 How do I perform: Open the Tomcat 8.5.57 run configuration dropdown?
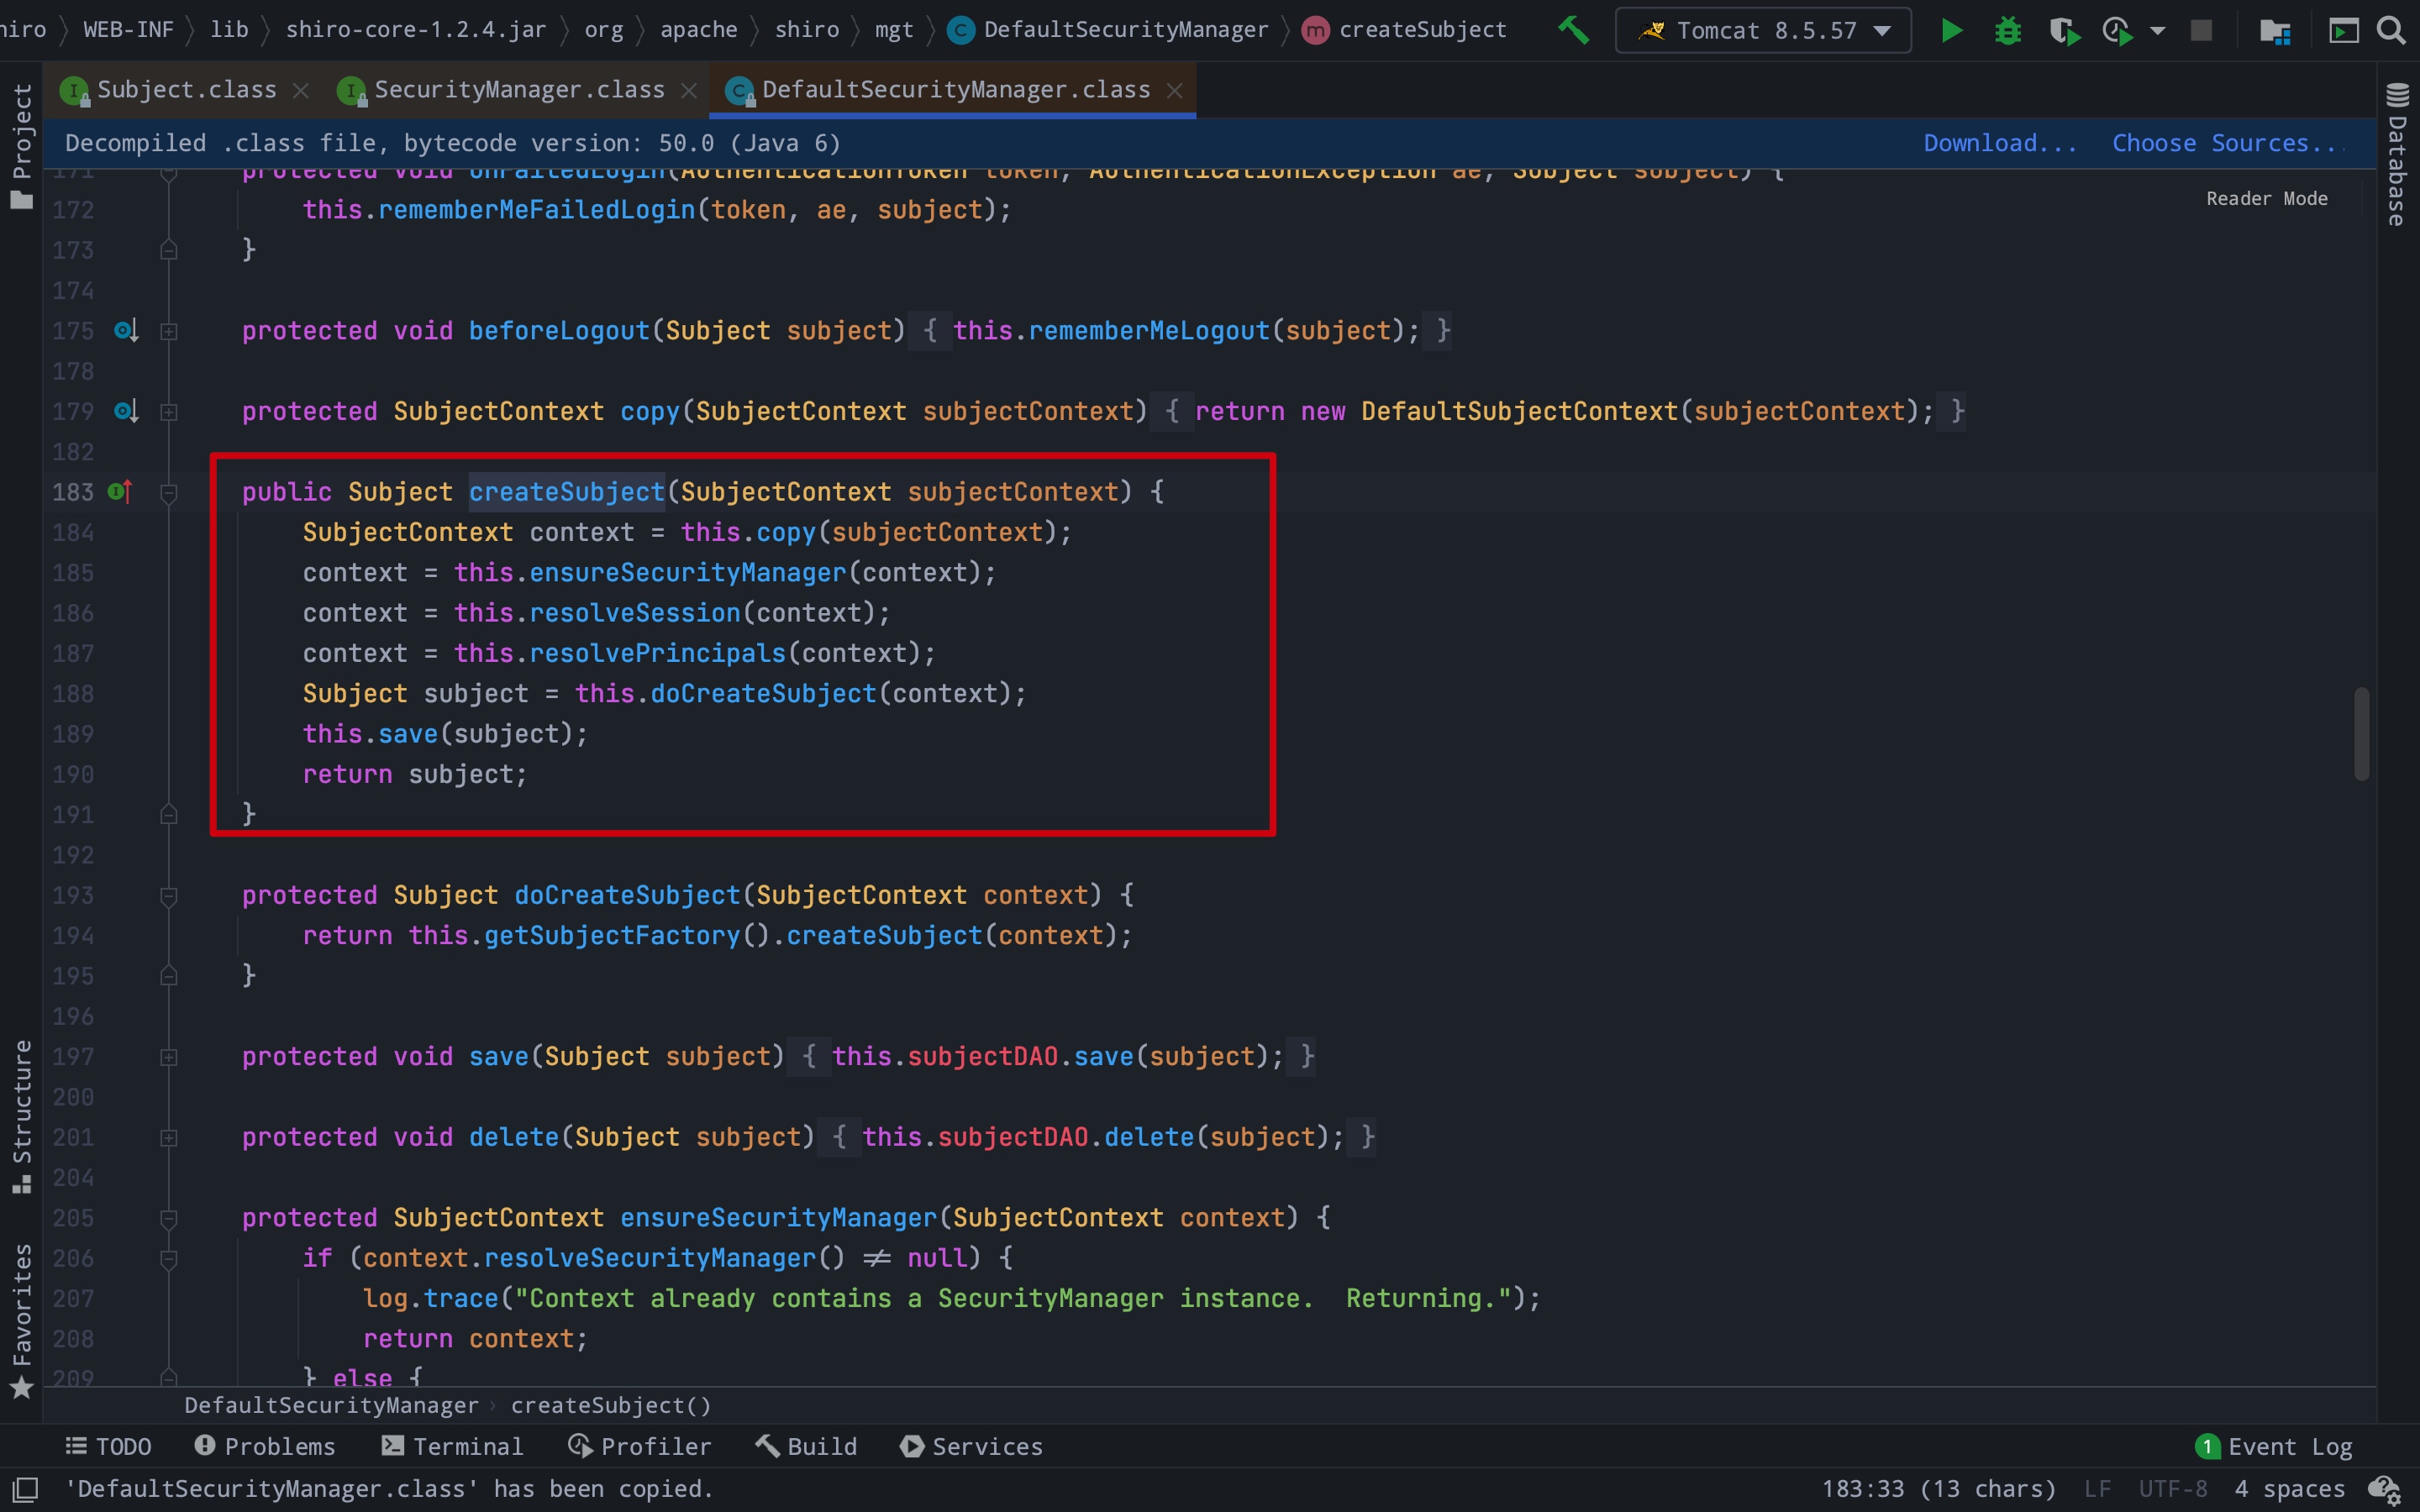click(1763, 30)
